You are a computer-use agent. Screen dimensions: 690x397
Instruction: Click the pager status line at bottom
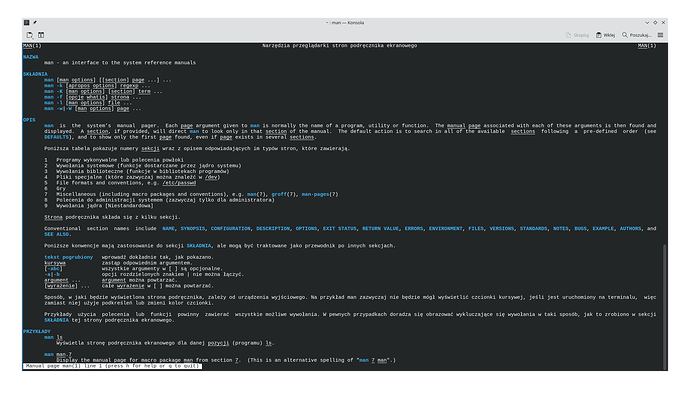[113, 366]
